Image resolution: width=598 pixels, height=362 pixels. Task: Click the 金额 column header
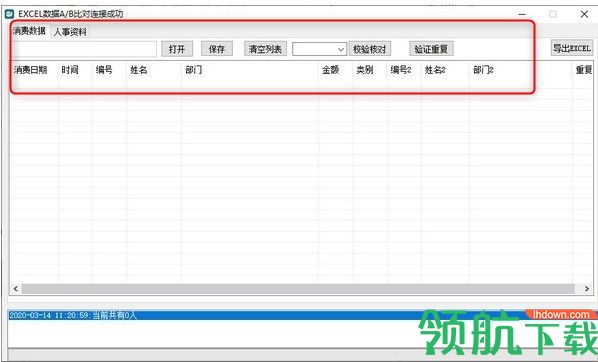(x=336, y=70)
